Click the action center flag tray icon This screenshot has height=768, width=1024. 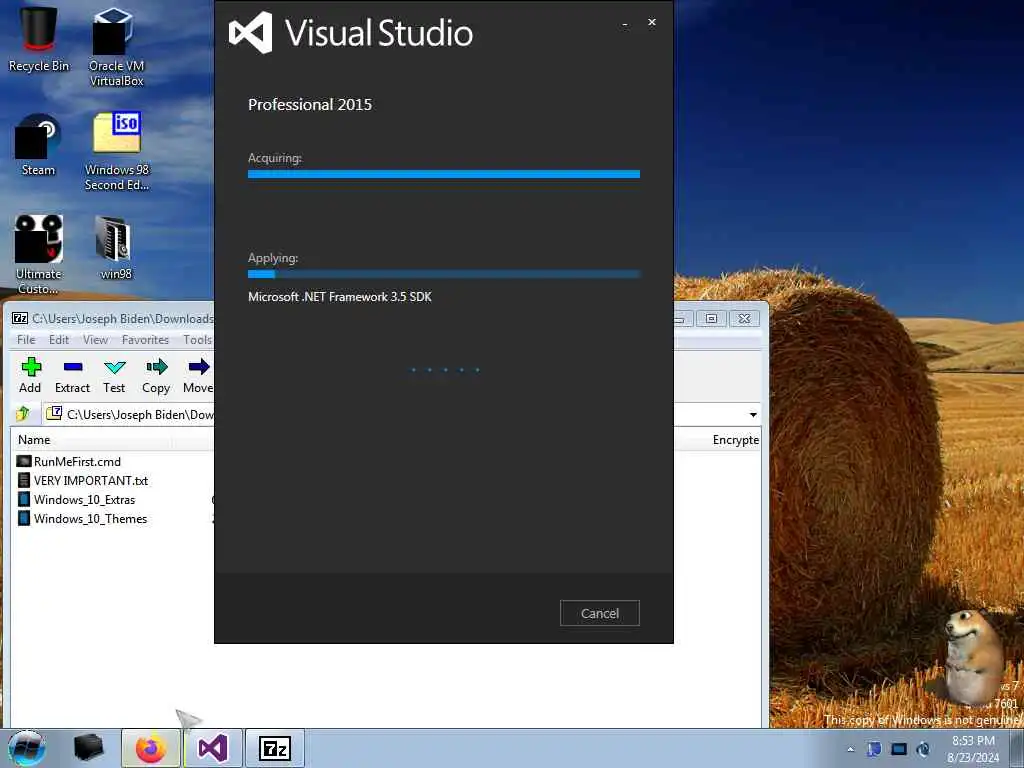pos(874,749)
